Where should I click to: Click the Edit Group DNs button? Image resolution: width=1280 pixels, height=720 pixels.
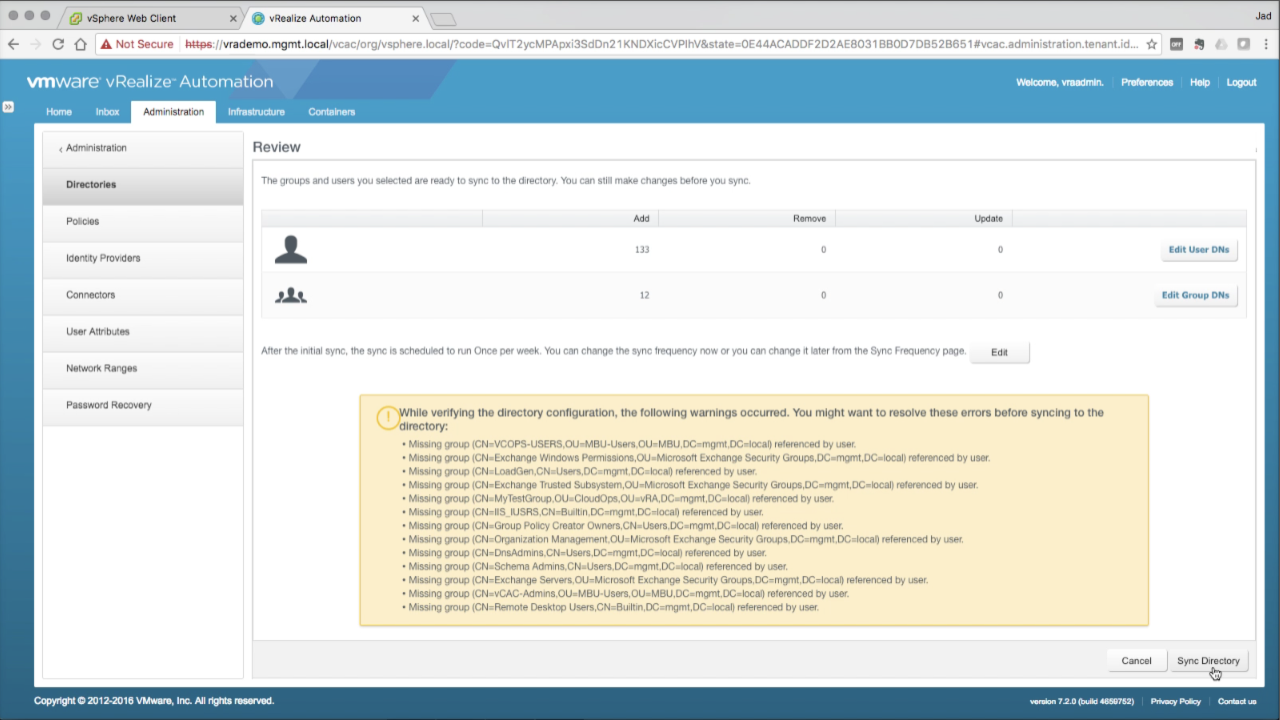coord(1195,296)
